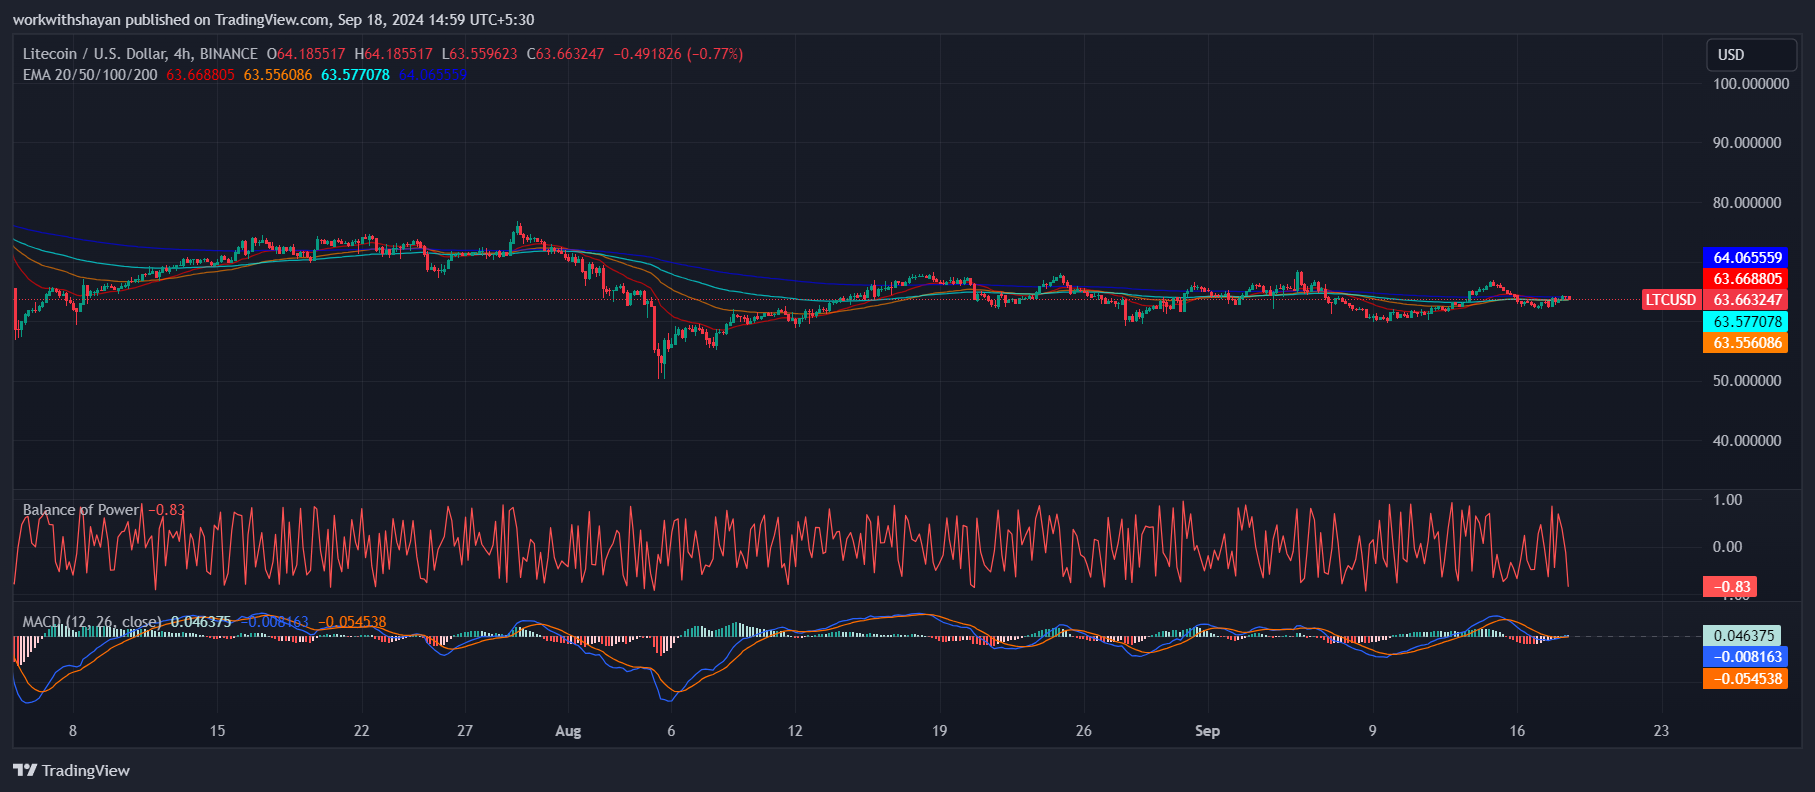Select the MACD (12, 26, close) legend
Viewport: 1815px width, 792px height.
[x=91, y=622]
